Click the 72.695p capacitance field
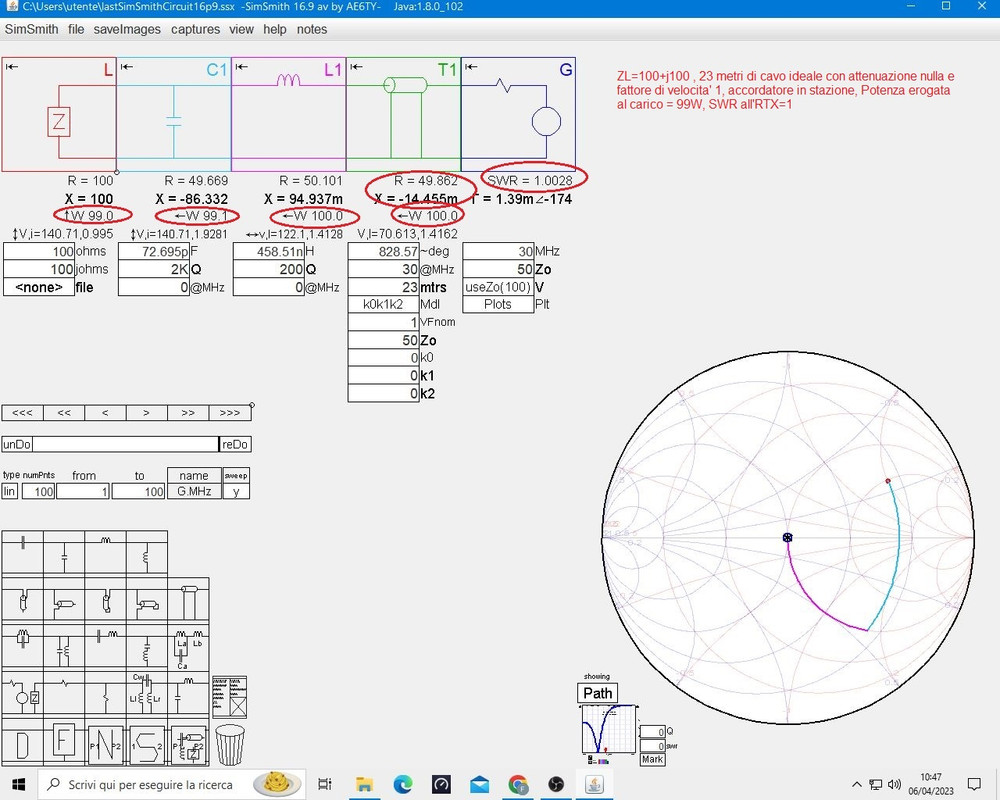The height and width of the screenshot is (800, 1000). click(x=154, y=251)
